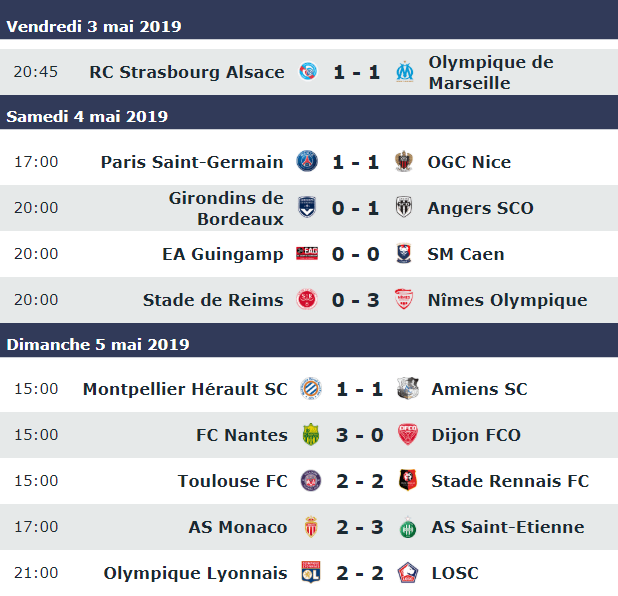Image resolution: width=618 pixels, height=596 pixels.
Task: Click the Stade Rennais FC crest
Action: (408, 480)
